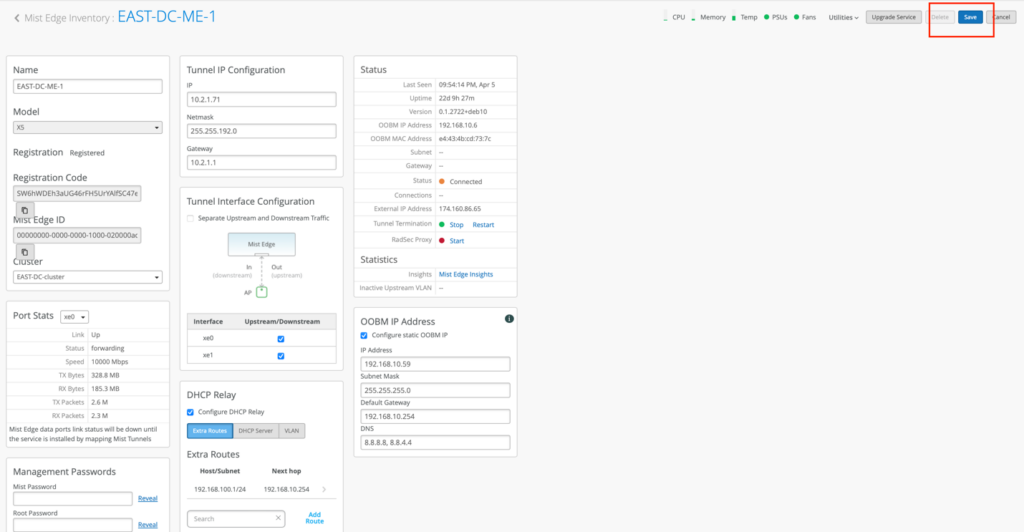The width and height of the screenshot is (1024, 532).
Task: Open the Mist Edge Insights link
Action: 465,274
